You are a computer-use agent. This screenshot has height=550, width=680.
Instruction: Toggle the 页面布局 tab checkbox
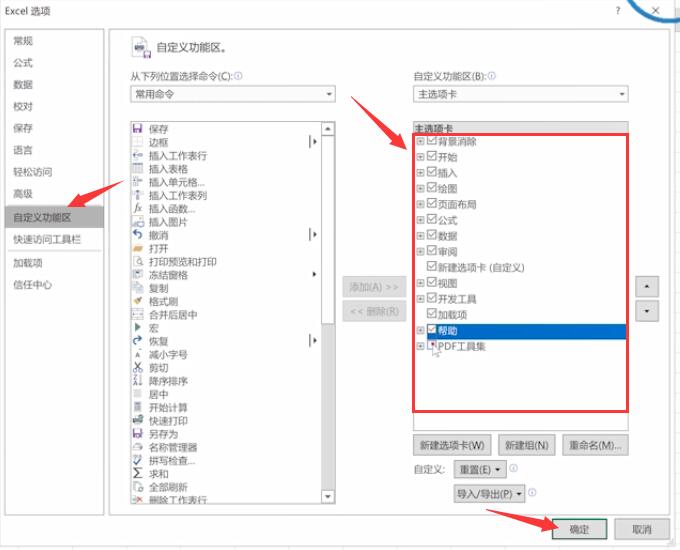tap(432, 203)
